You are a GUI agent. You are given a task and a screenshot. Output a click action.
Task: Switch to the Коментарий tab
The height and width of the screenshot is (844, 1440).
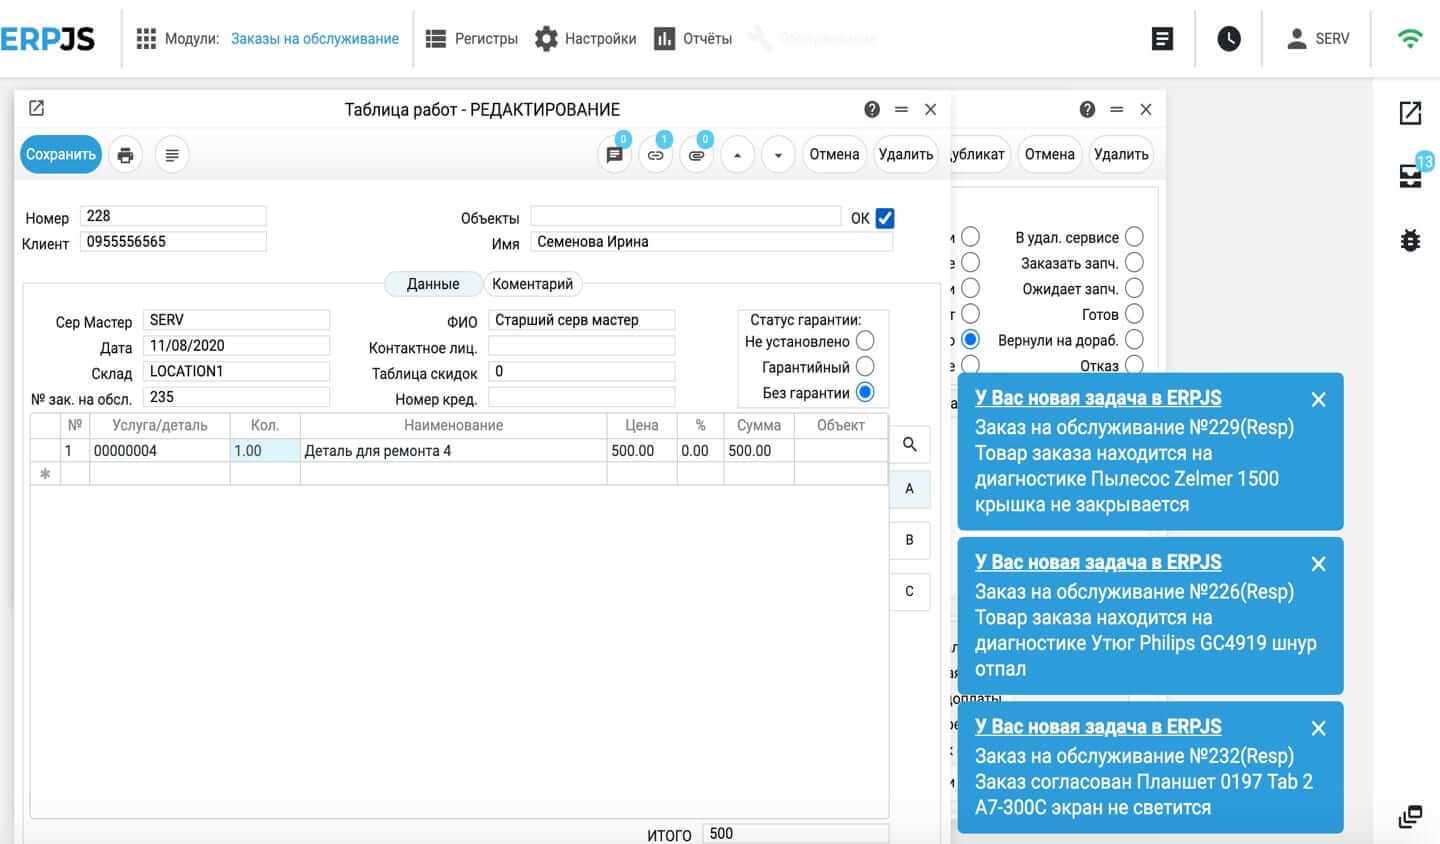(532, 284)
